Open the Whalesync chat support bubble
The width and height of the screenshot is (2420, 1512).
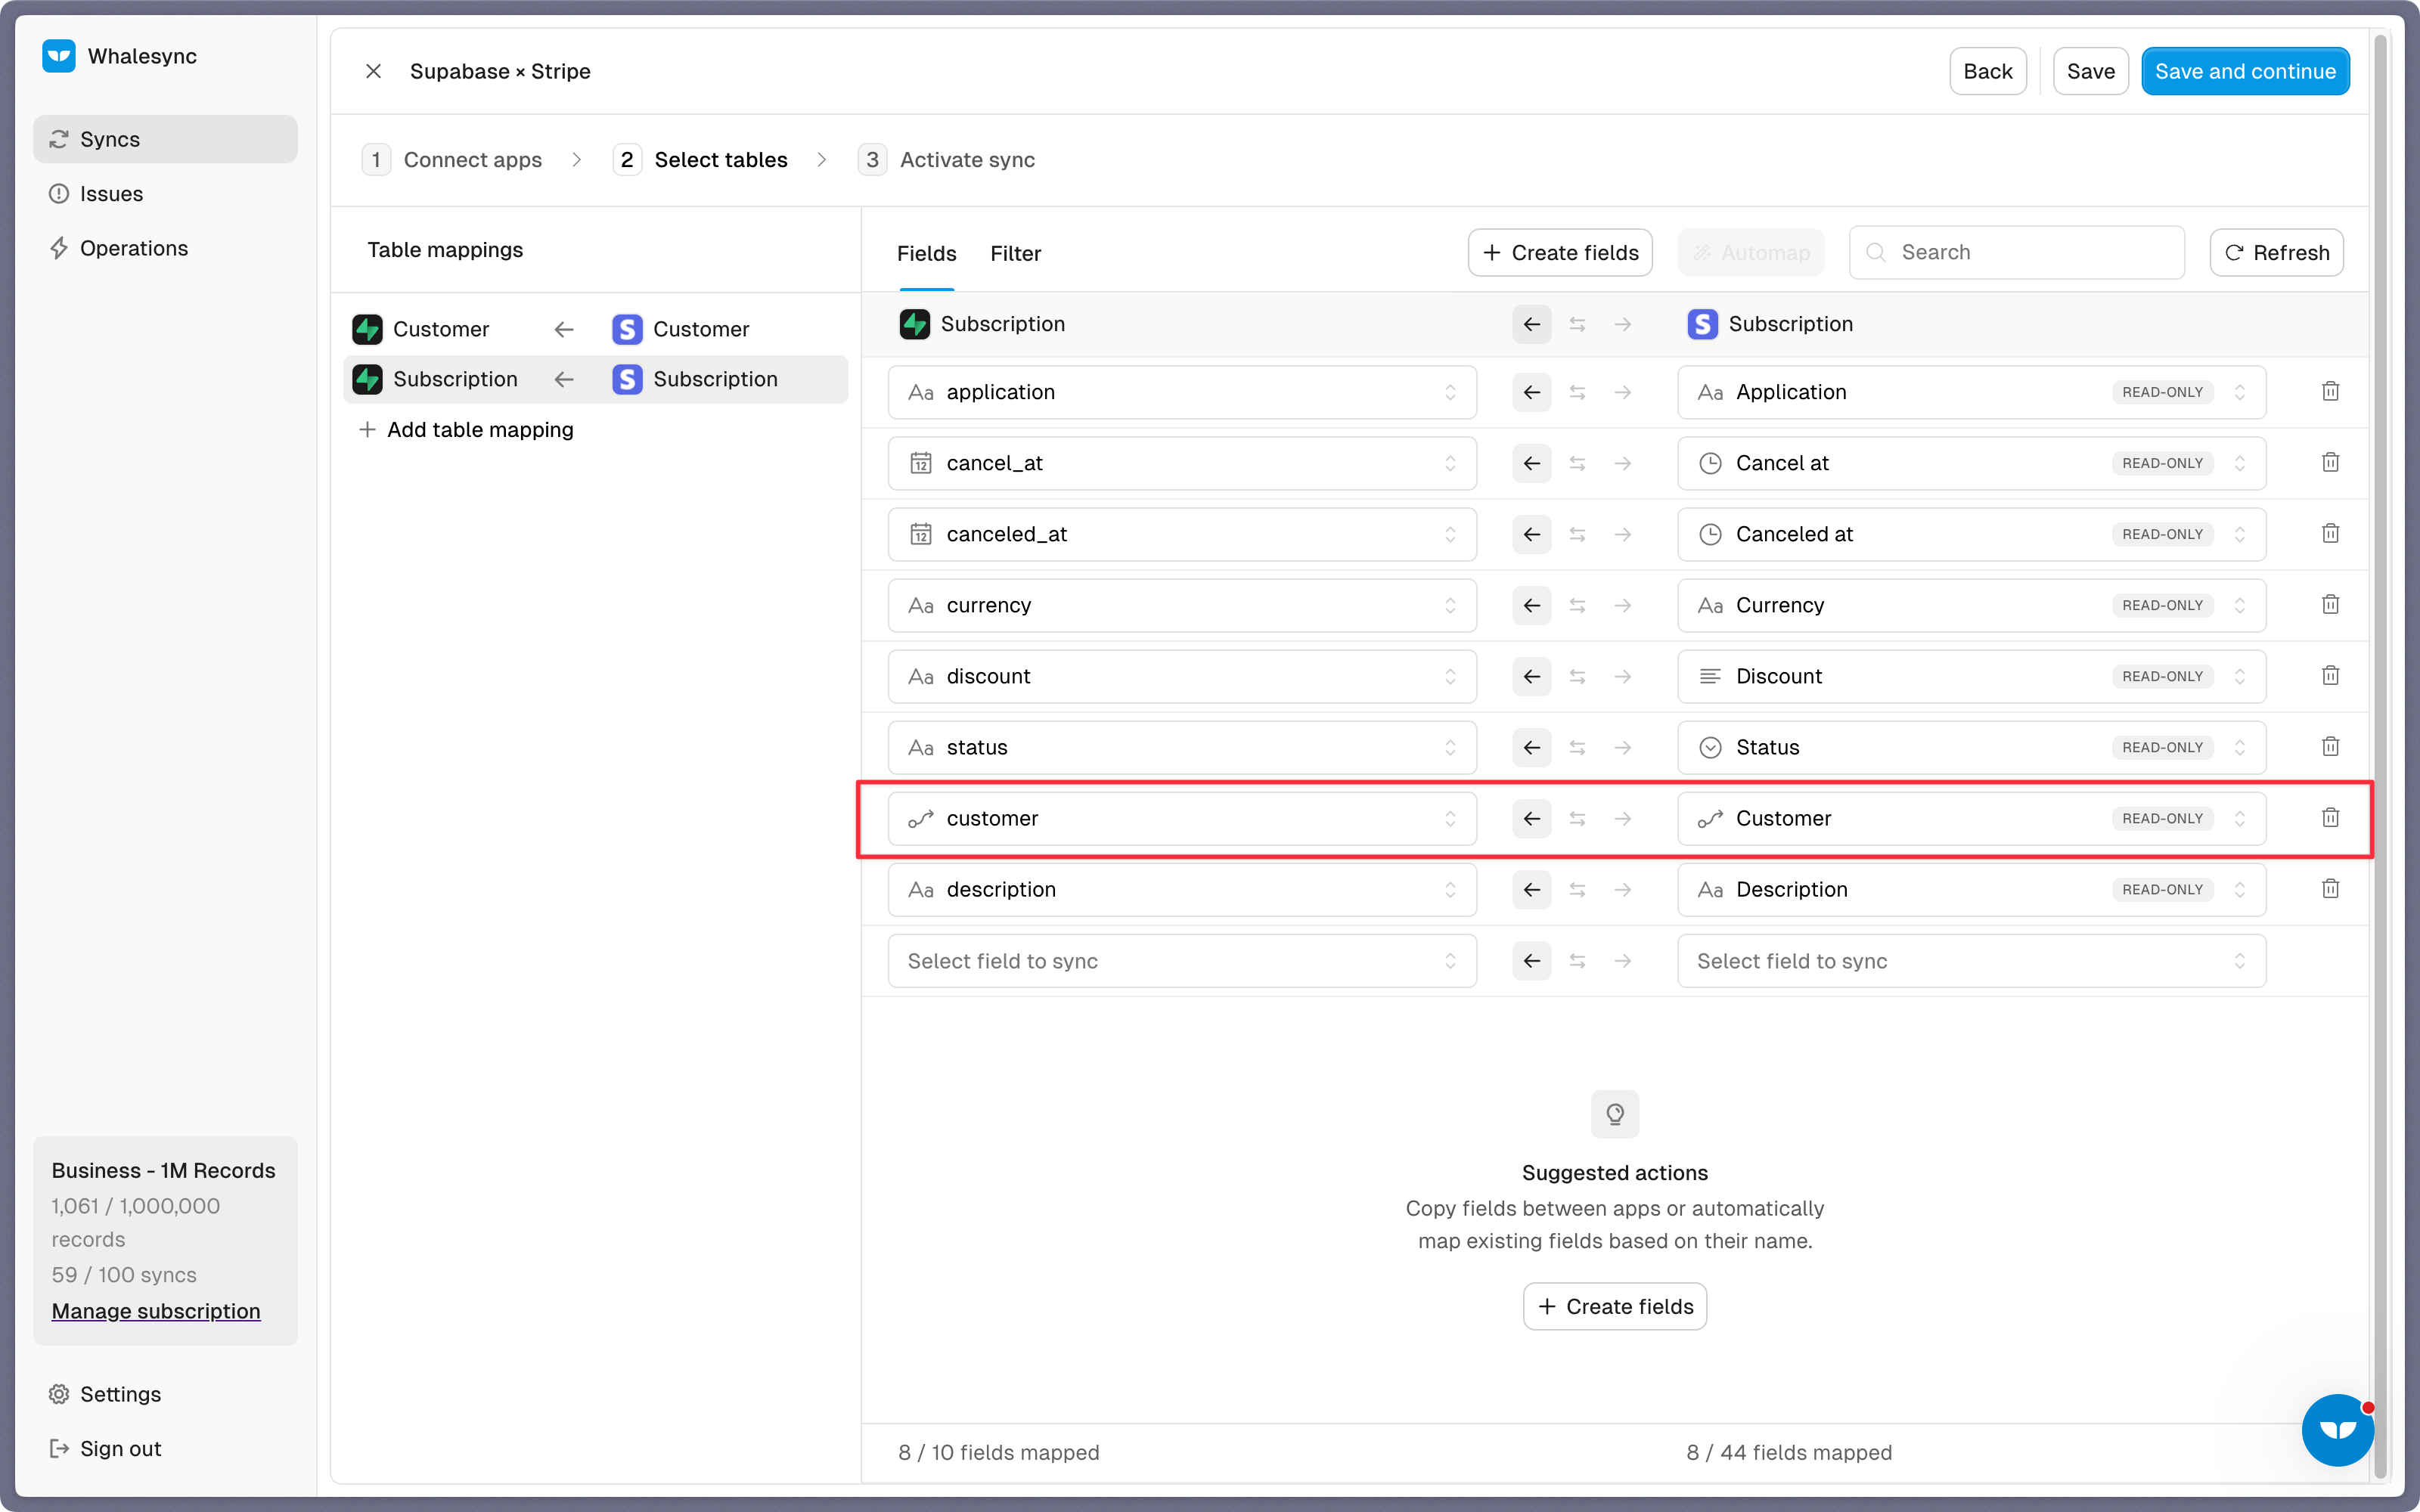2337,1430
